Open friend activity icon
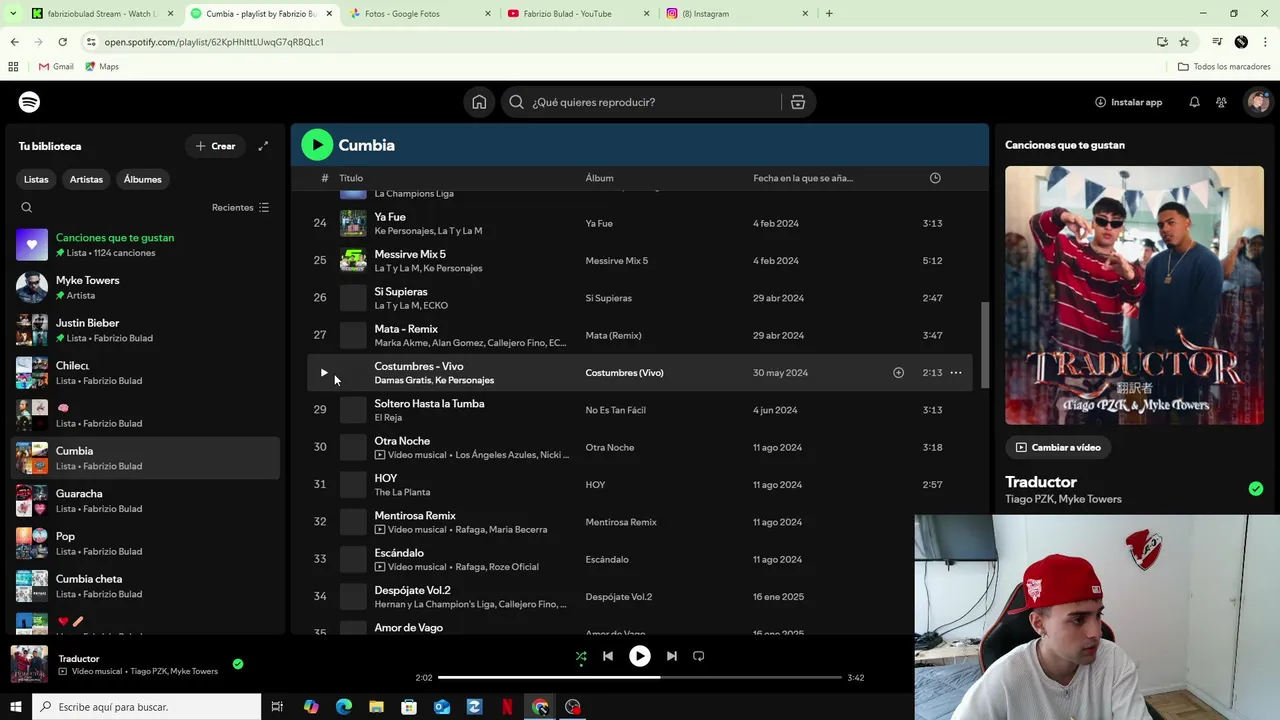1280x720 pixels. click(1221, 102)
